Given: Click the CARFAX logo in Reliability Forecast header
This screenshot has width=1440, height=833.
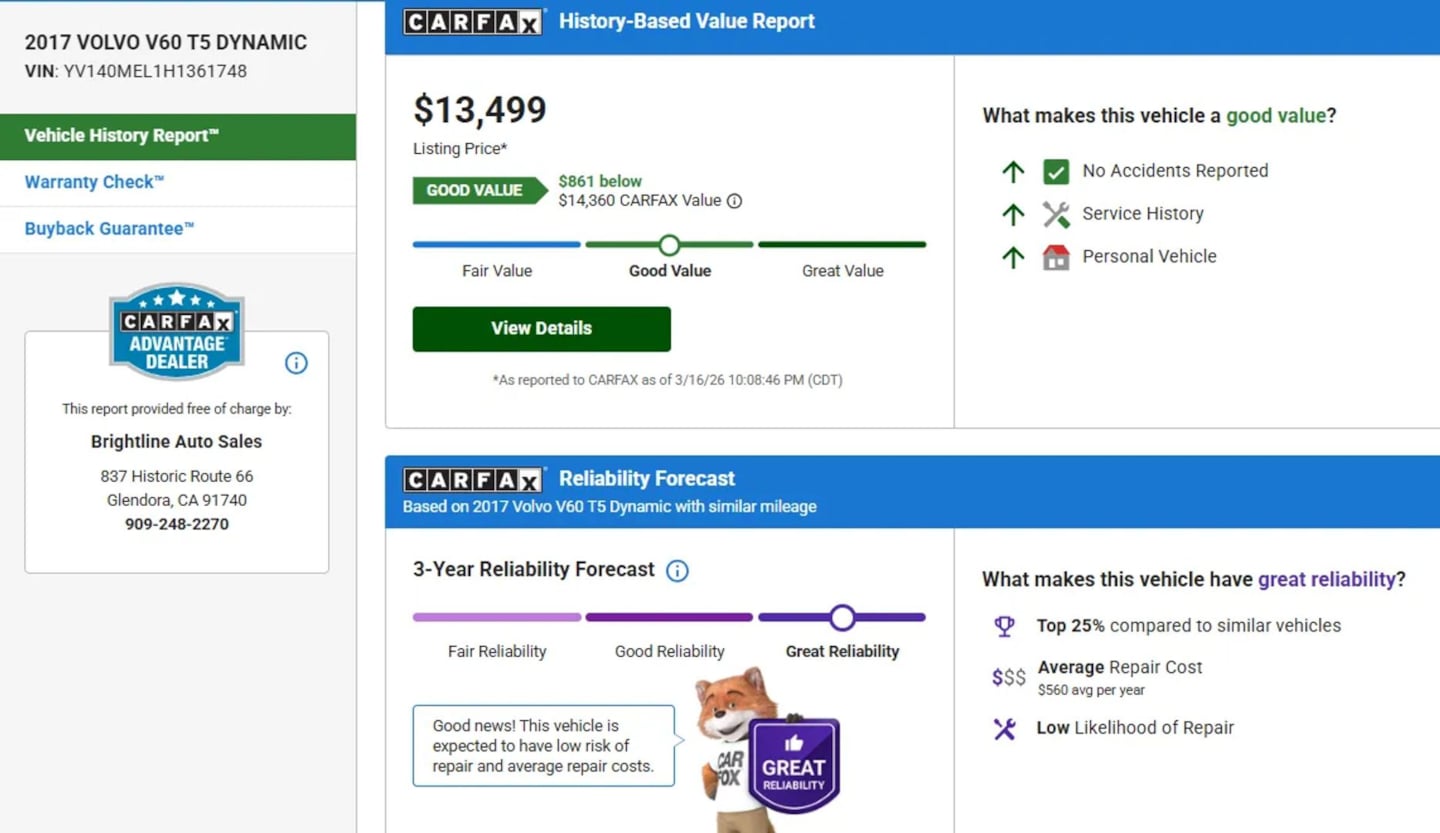Looking at the screenshot, I should tap(474, 479).
